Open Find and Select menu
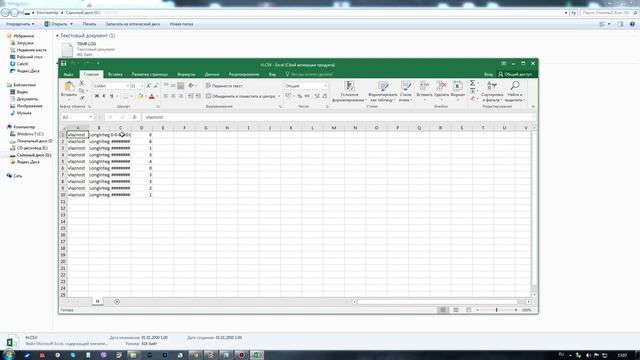 coord(515,91)
